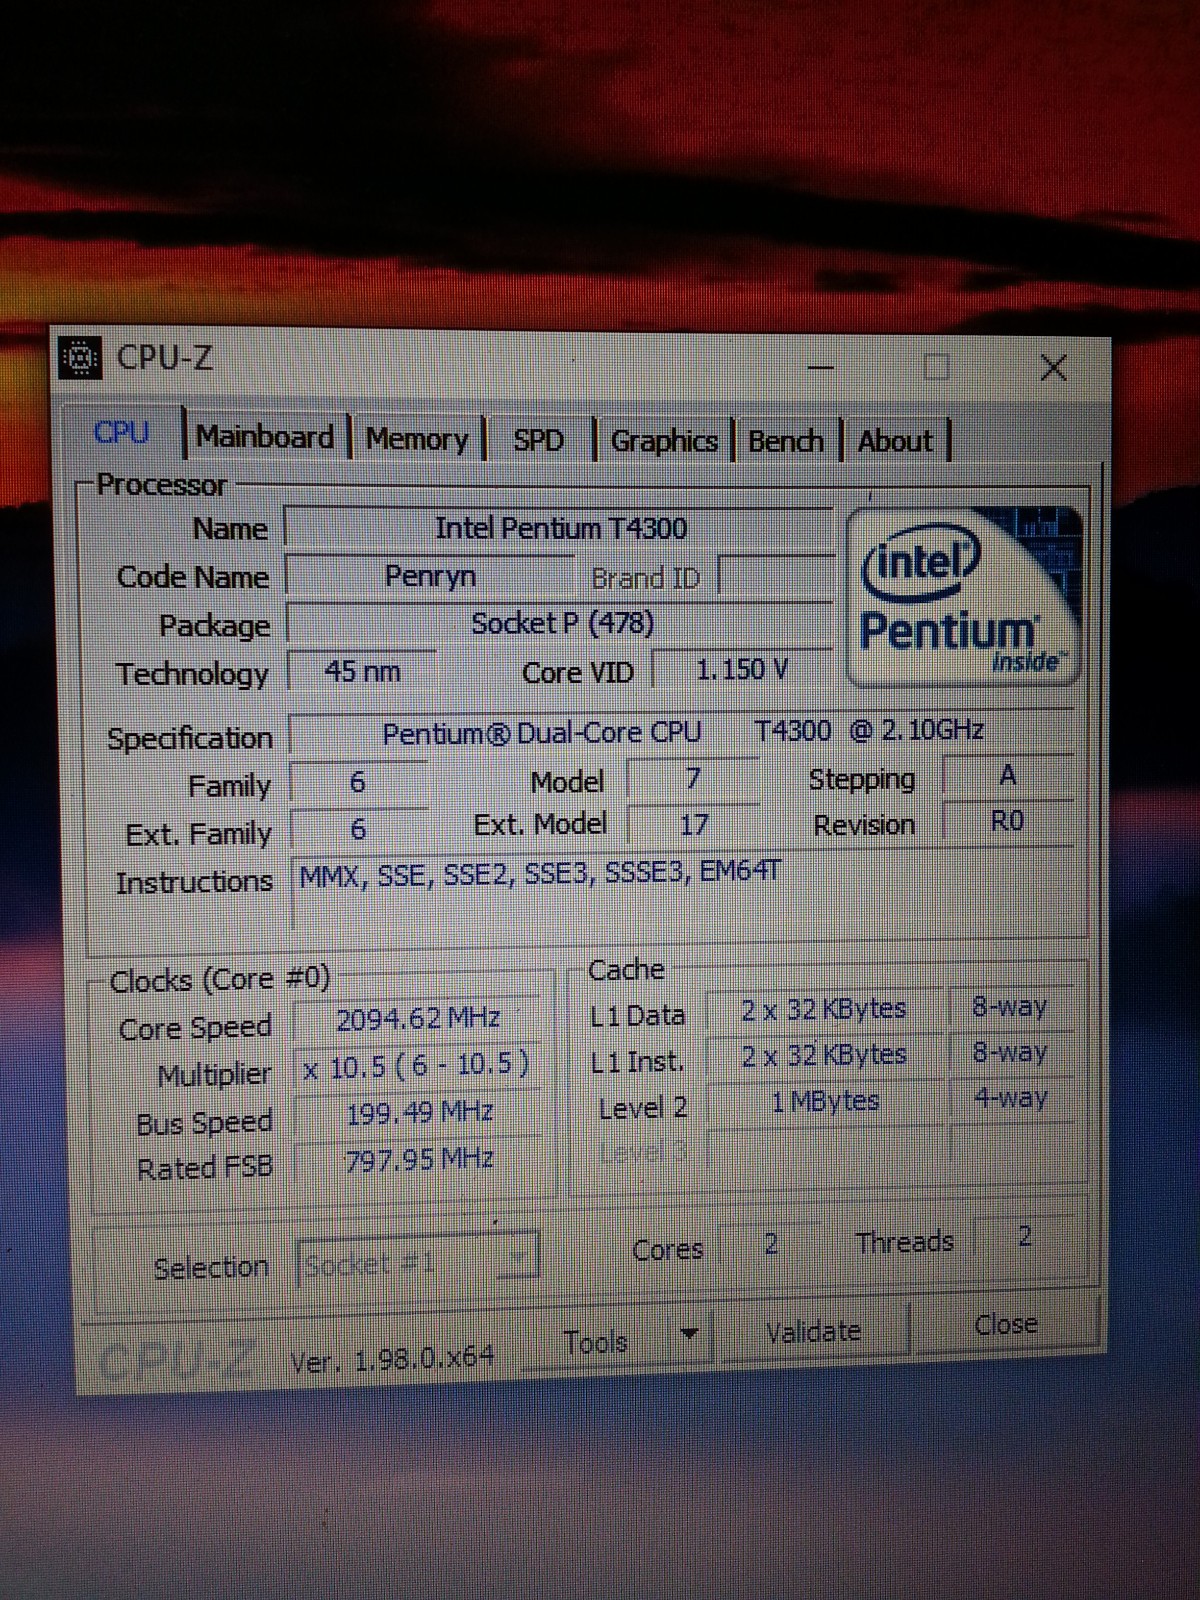Image resolution: width=1200 pixels, height=1600 pixels.
Task: Click the CPU-Z app icon in title bar
Action: point(80,357)
